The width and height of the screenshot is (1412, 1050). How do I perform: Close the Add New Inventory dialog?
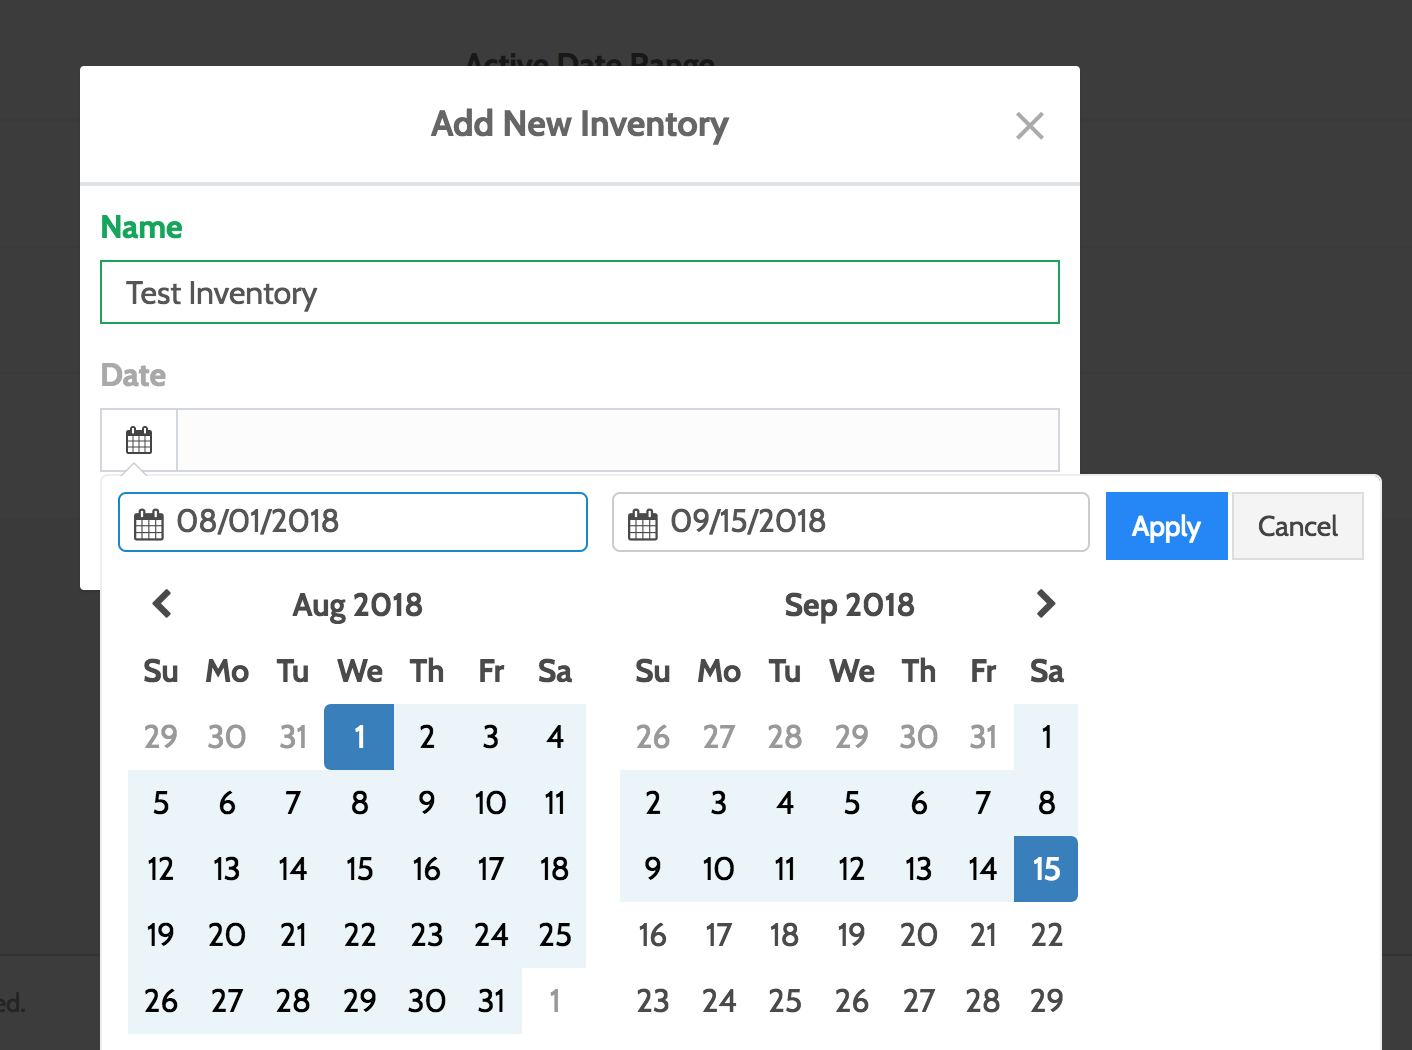point(1029,126)
